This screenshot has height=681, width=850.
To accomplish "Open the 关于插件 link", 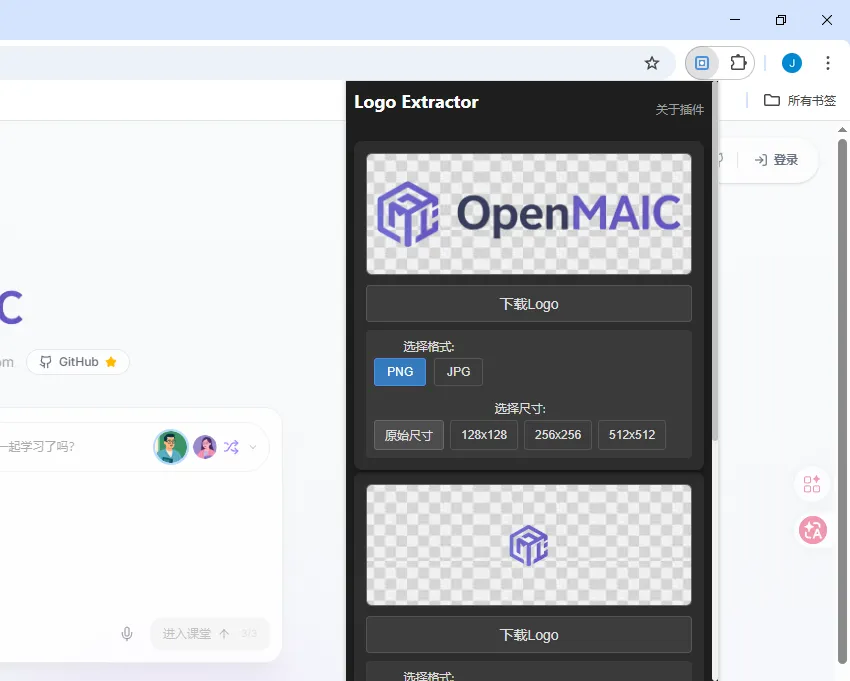I will coord(679,110).
